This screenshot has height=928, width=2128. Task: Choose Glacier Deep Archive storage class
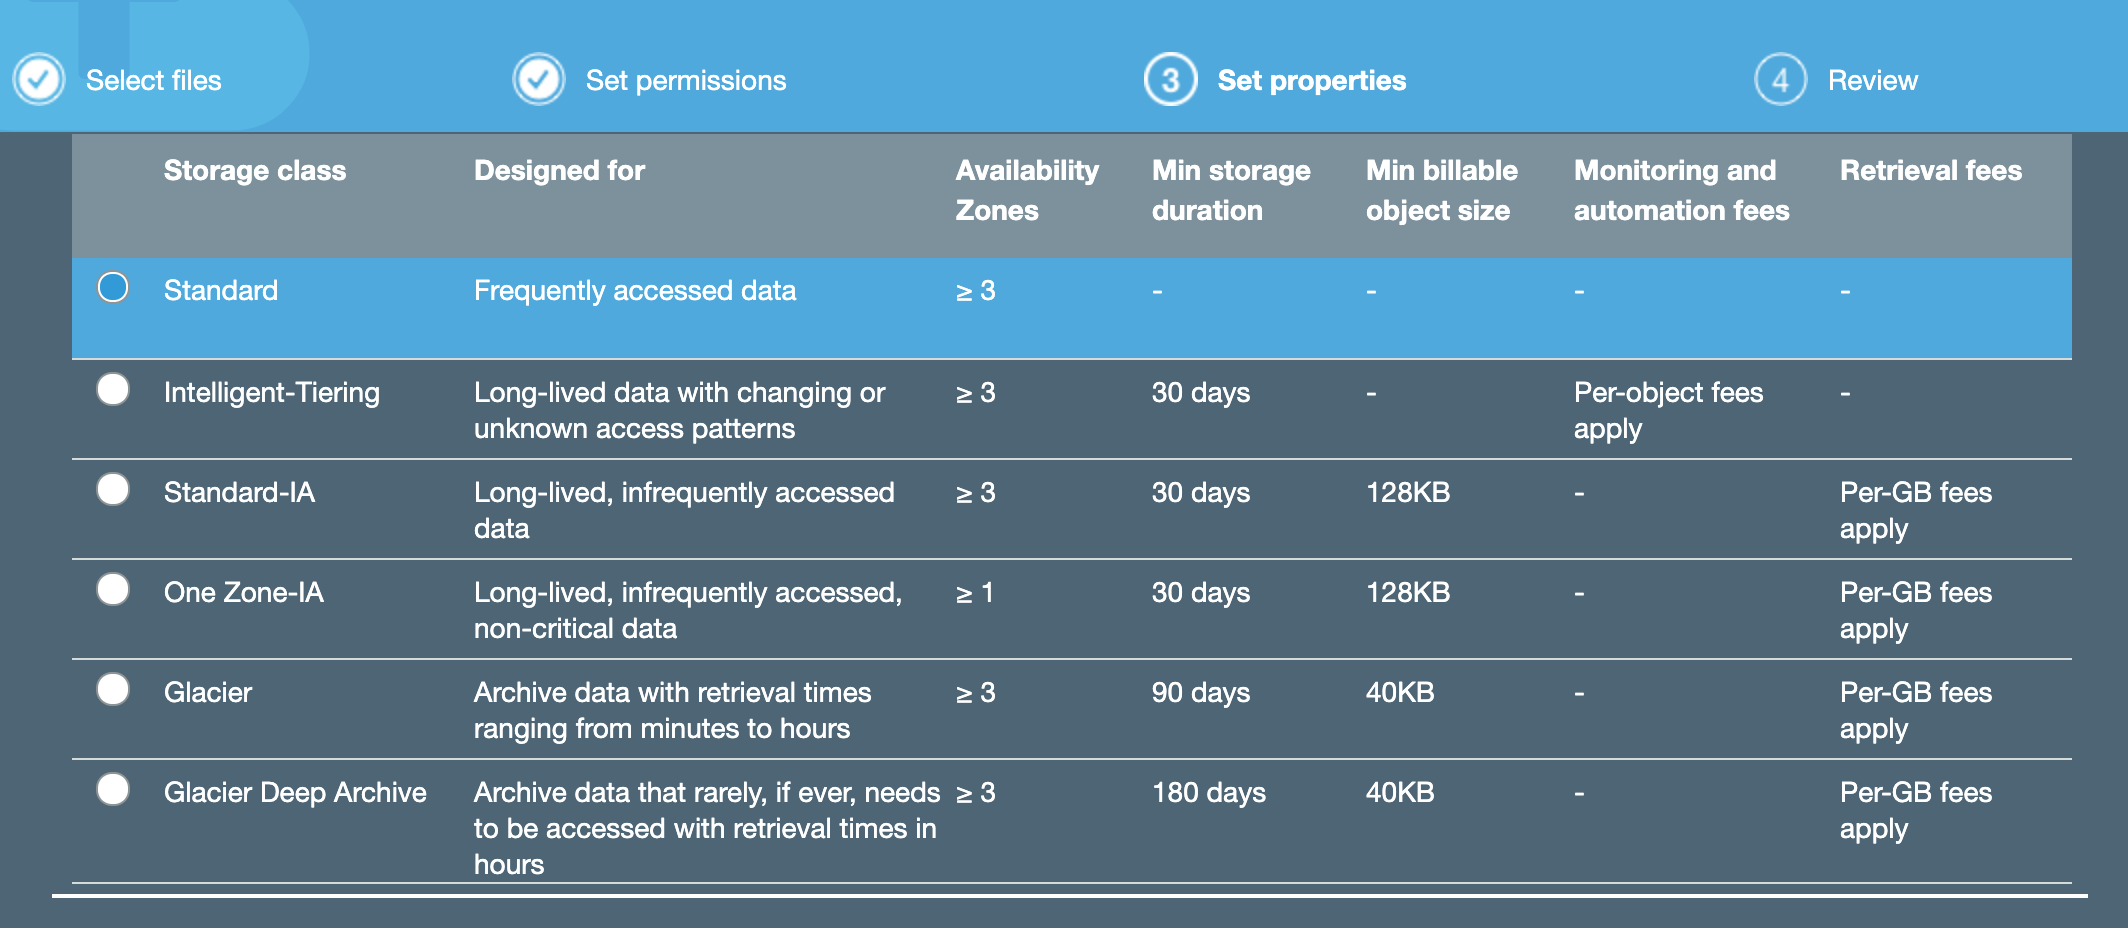(x=113, y=790)
